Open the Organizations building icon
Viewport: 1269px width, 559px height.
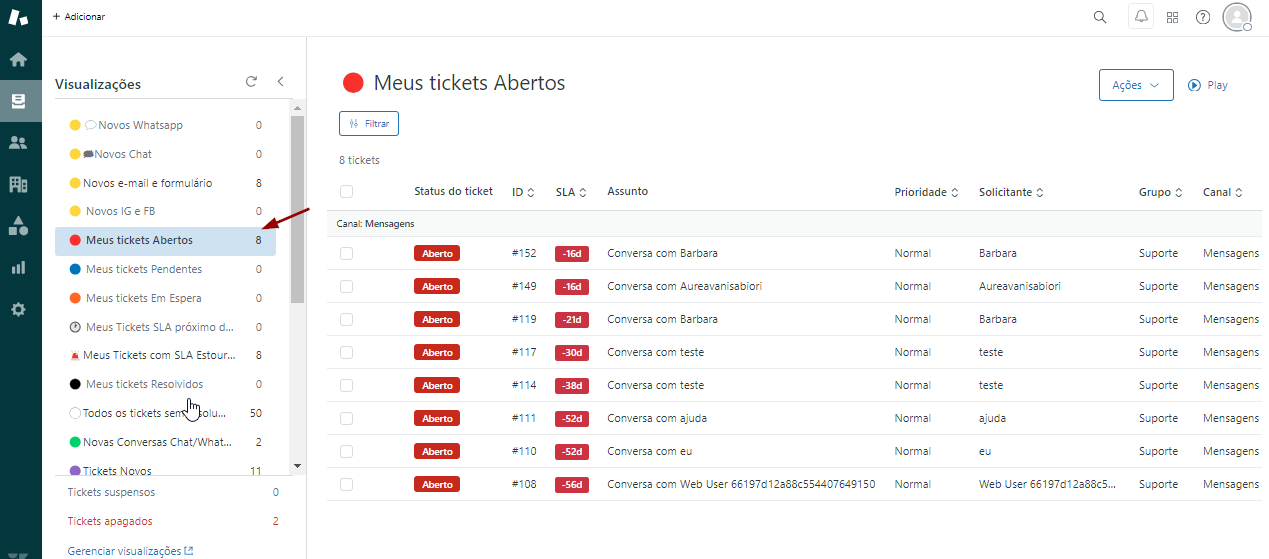[18, 184]
